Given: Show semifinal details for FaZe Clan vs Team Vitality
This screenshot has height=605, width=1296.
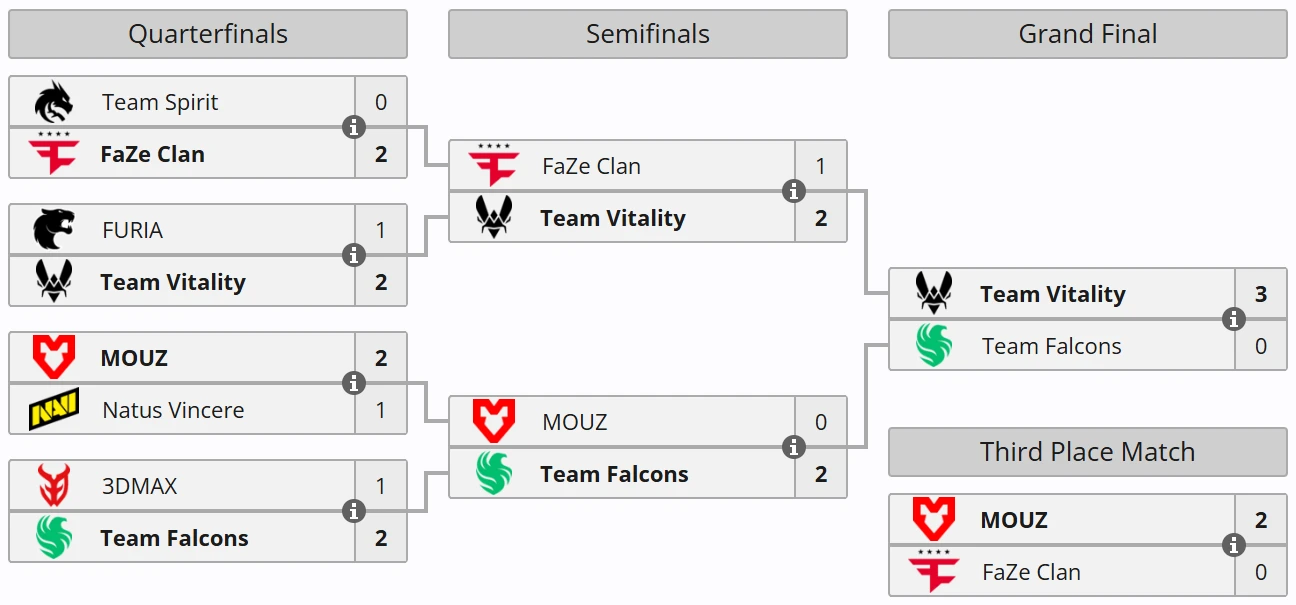Looking at the screenshot, I should point(794,192).
